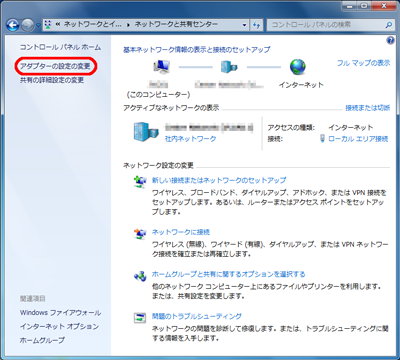
Task: Click ネットワークと共有センター breadcrumb segment
Action: point(176,25)
